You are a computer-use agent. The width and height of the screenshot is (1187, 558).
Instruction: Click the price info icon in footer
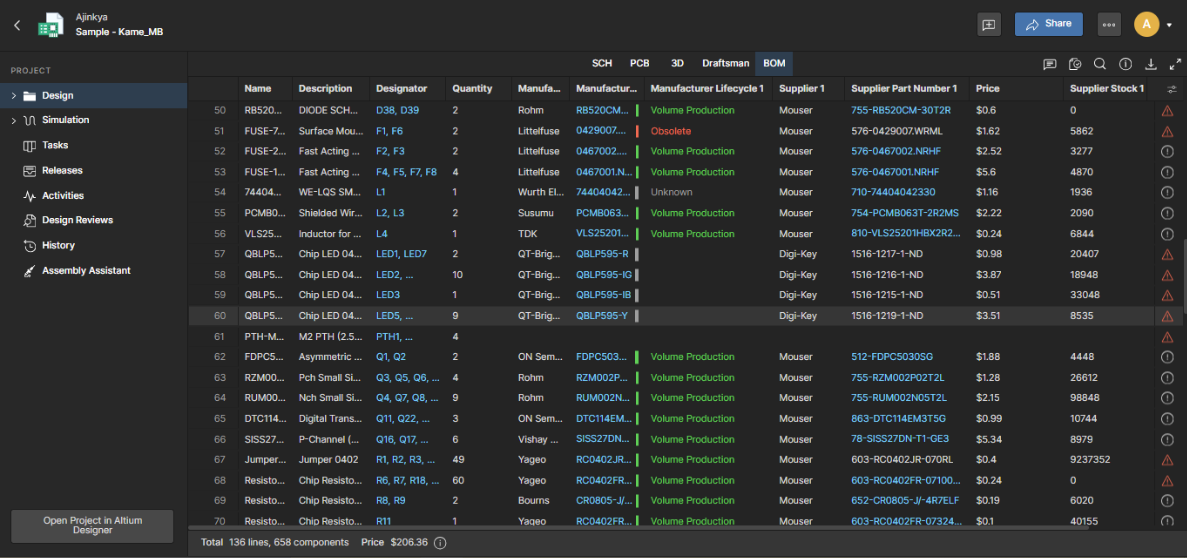click(x=440, y=543)
